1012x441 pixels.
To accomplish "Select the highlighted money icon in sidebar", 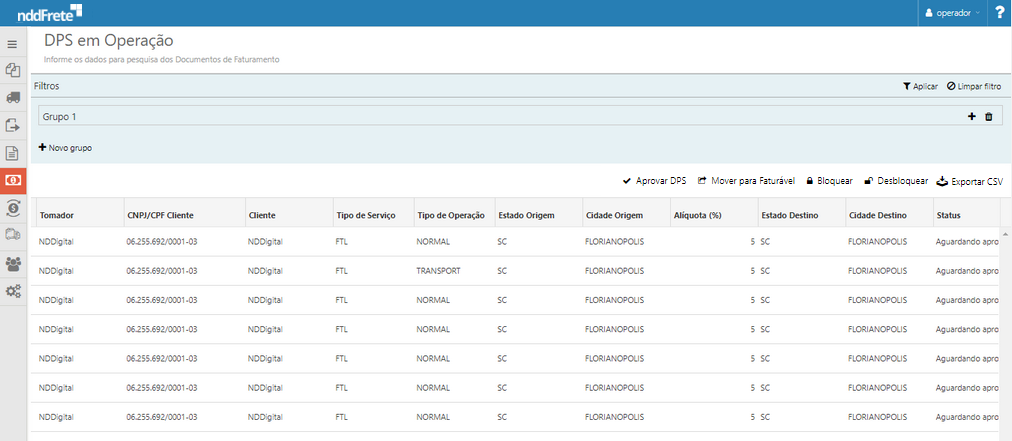I will click(13, 180).
